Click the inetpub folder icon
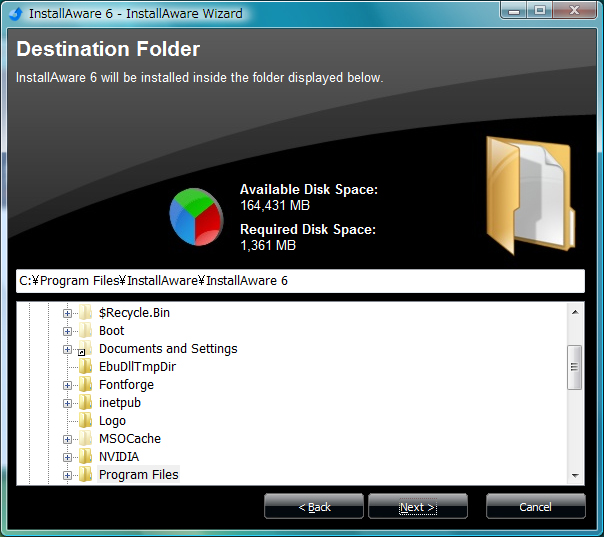Screen dimensions: 604x537 pyautogui.click(x=86, y=403)
